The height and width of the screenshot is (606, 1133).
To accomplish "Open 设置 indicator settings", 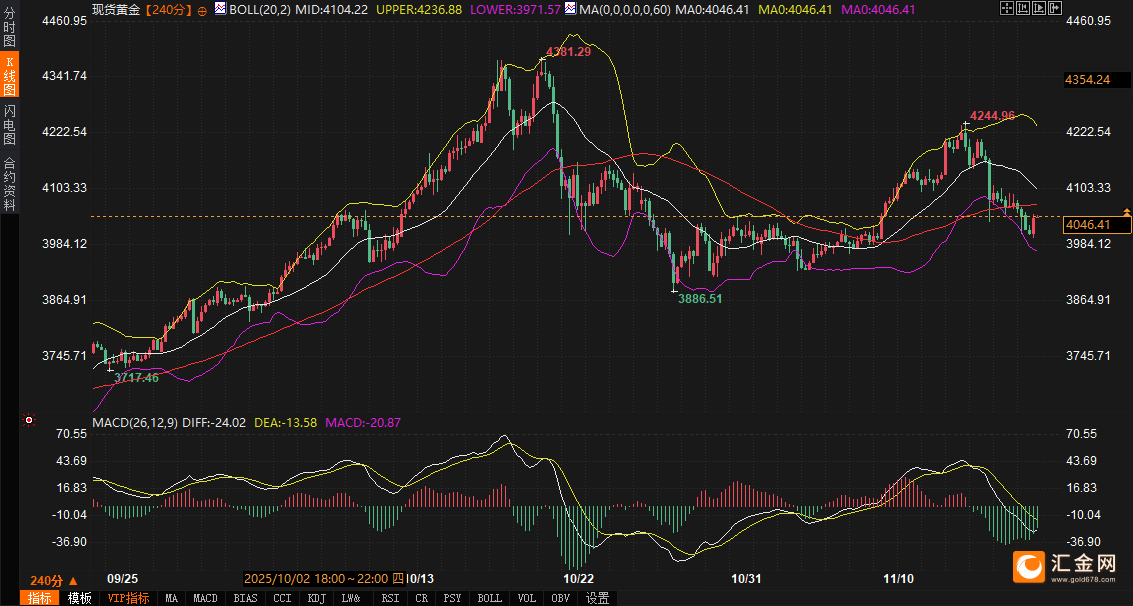I will (598, 598).
